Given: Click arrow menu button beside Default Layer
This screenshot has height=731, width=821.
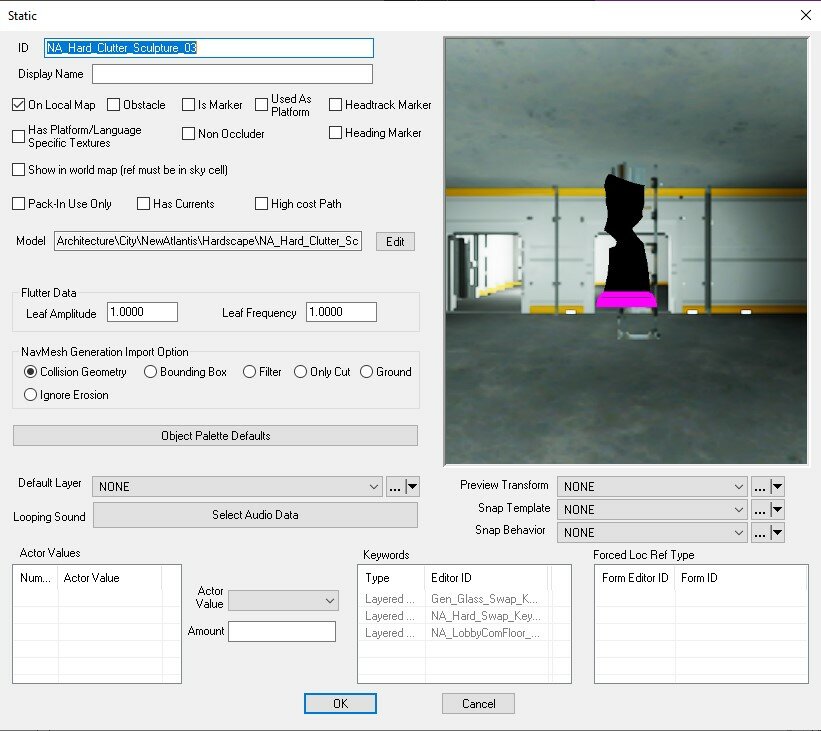Looking at the screenshot, I should (412, 486).
